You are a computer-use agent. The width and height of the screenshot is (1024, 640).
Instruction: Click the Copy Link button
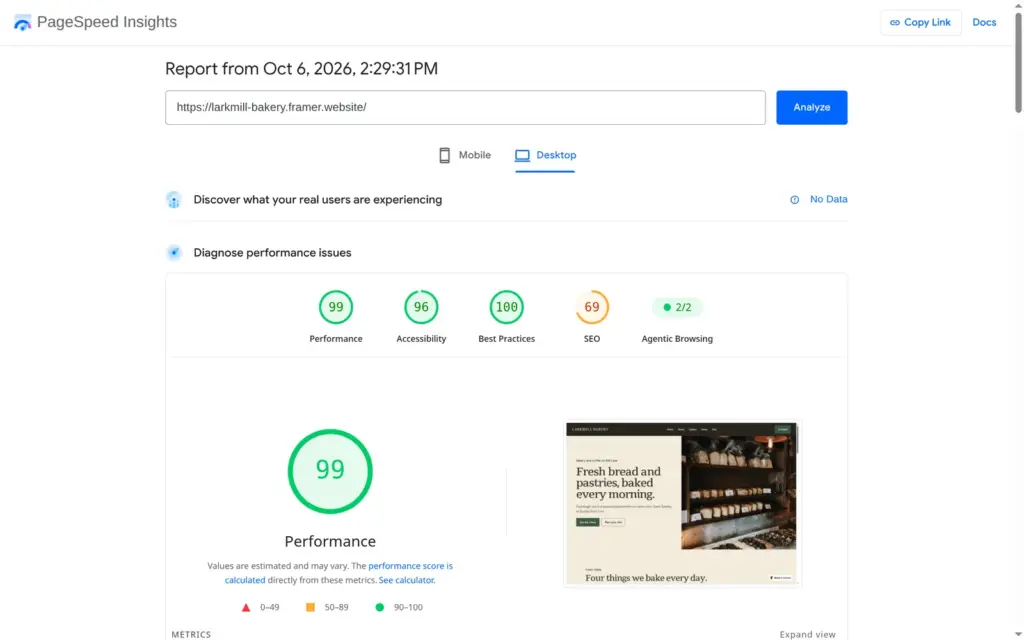920,22
